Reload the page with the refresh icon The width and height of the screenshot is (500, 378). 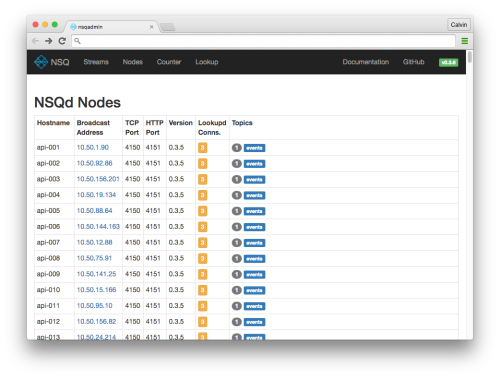point(62,41)
